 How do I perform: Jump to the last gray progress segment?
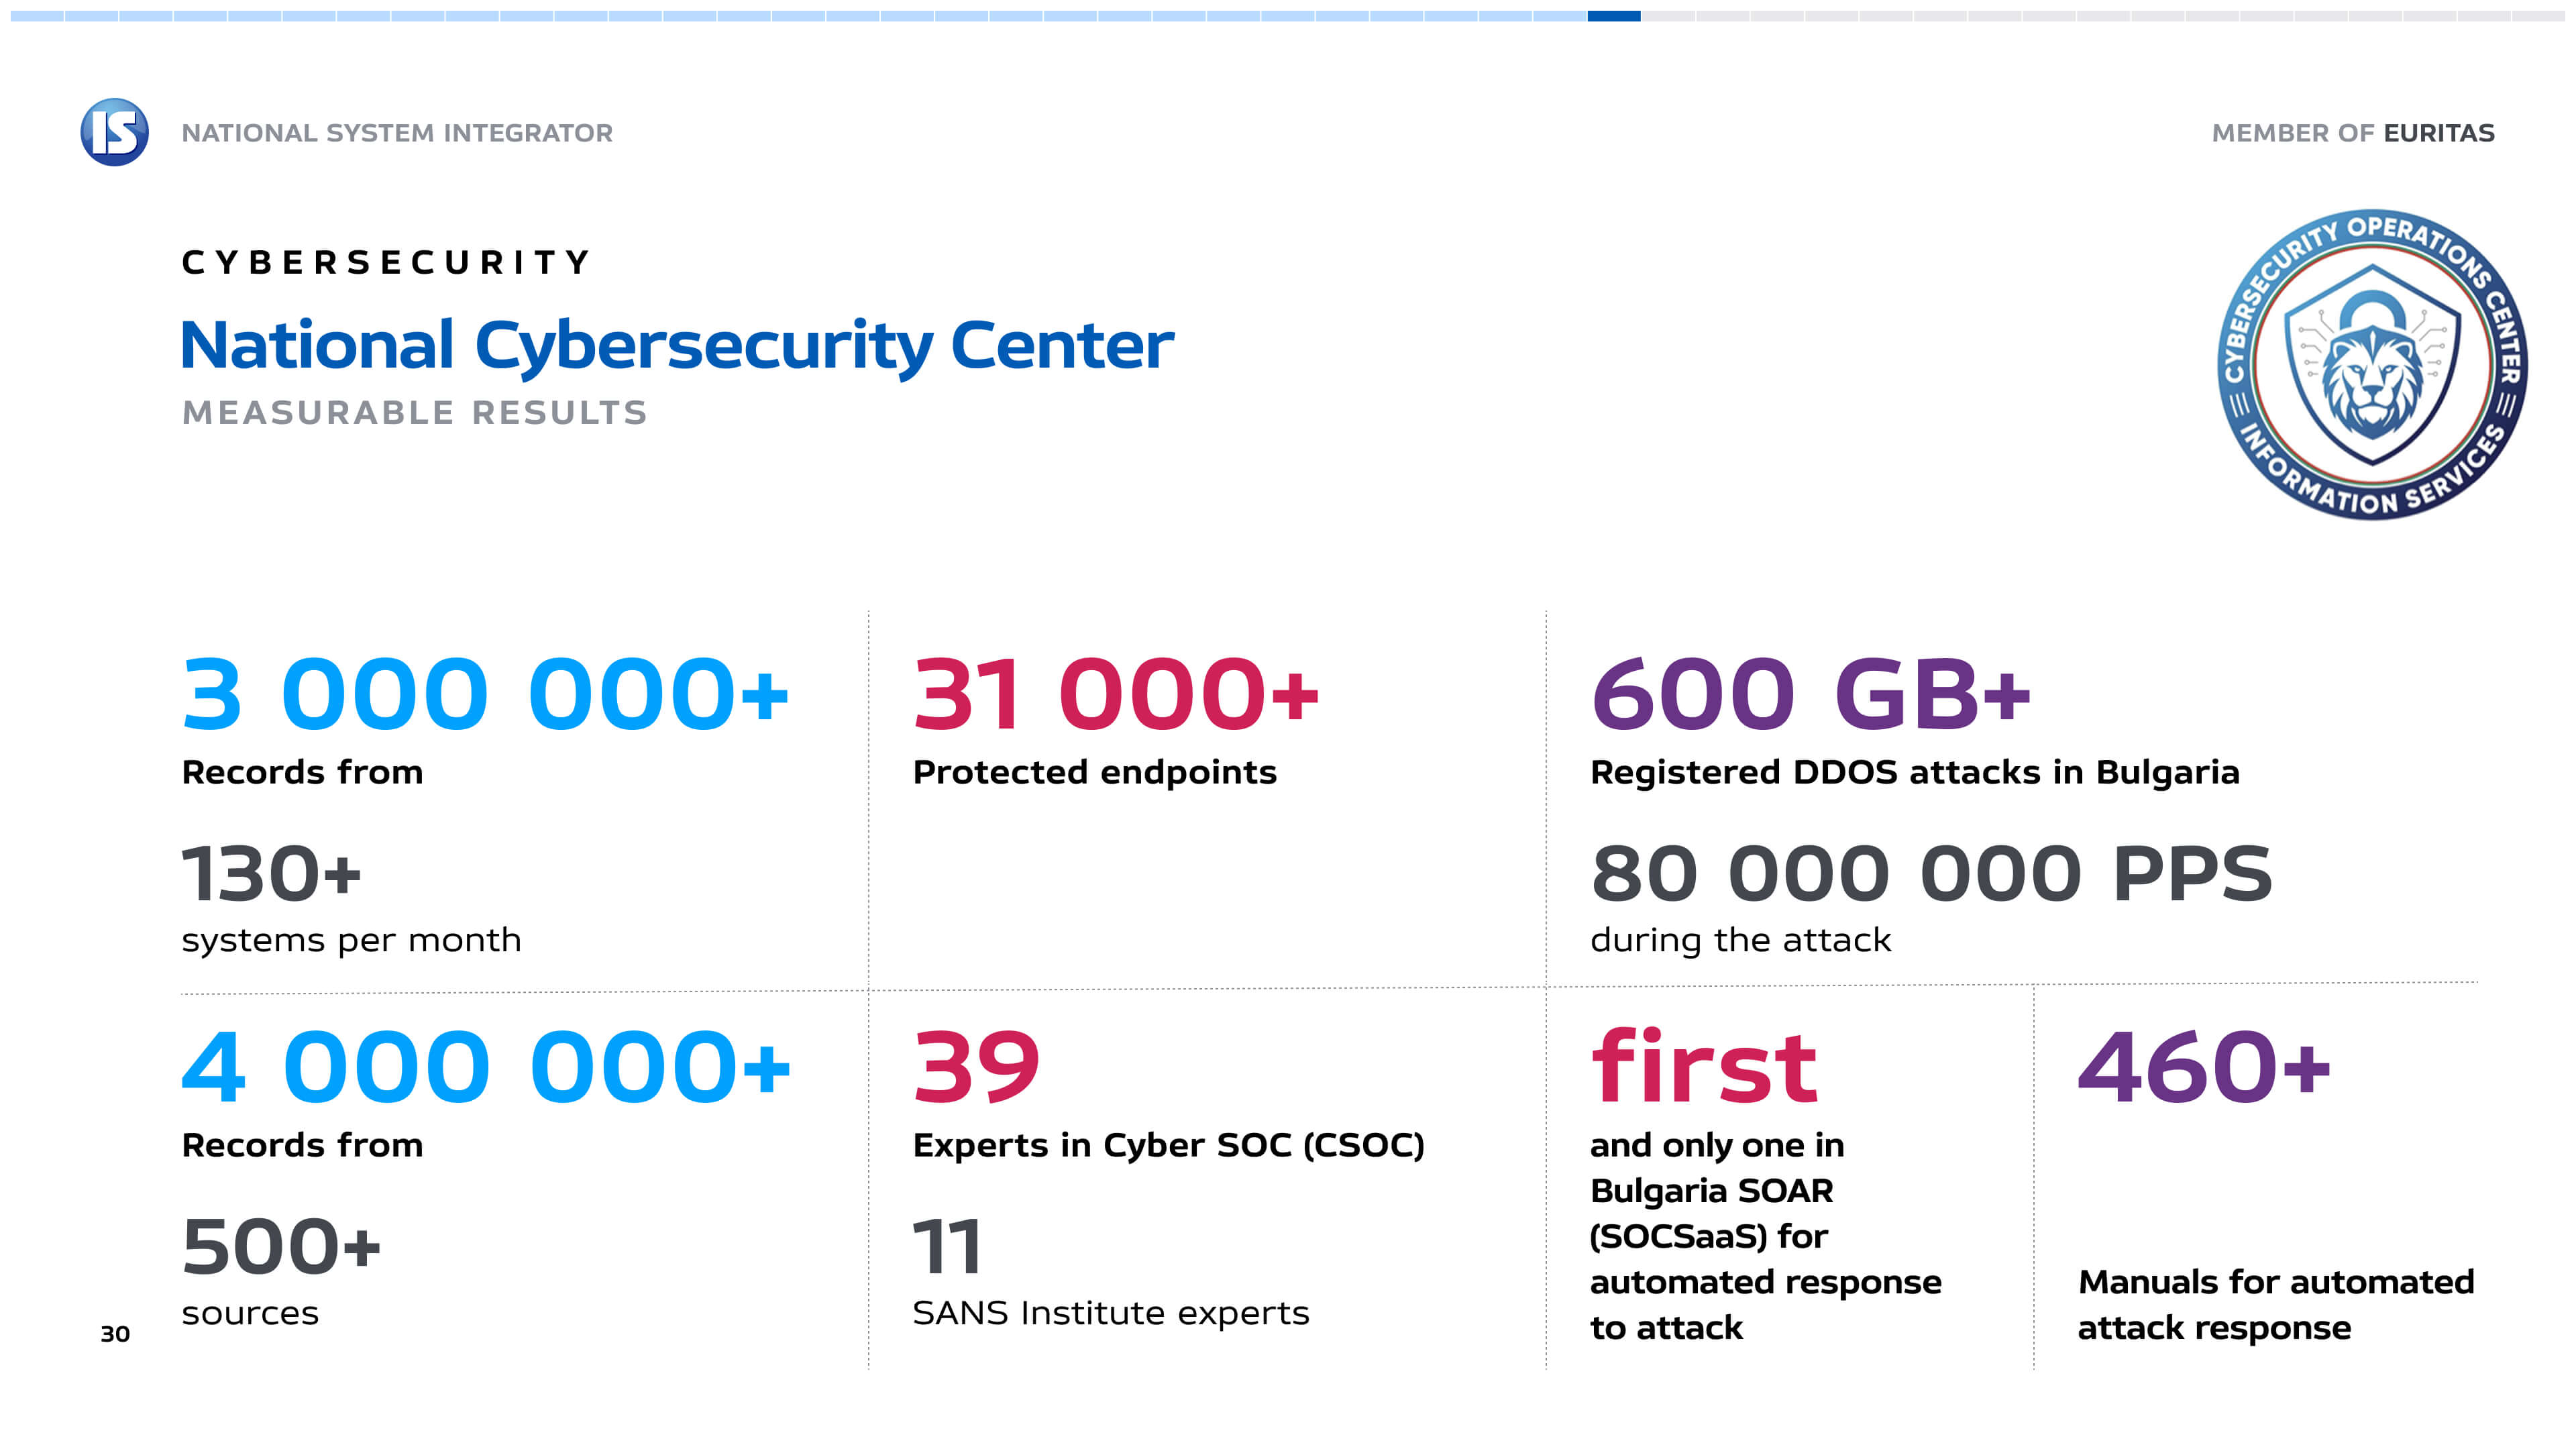2538,16
